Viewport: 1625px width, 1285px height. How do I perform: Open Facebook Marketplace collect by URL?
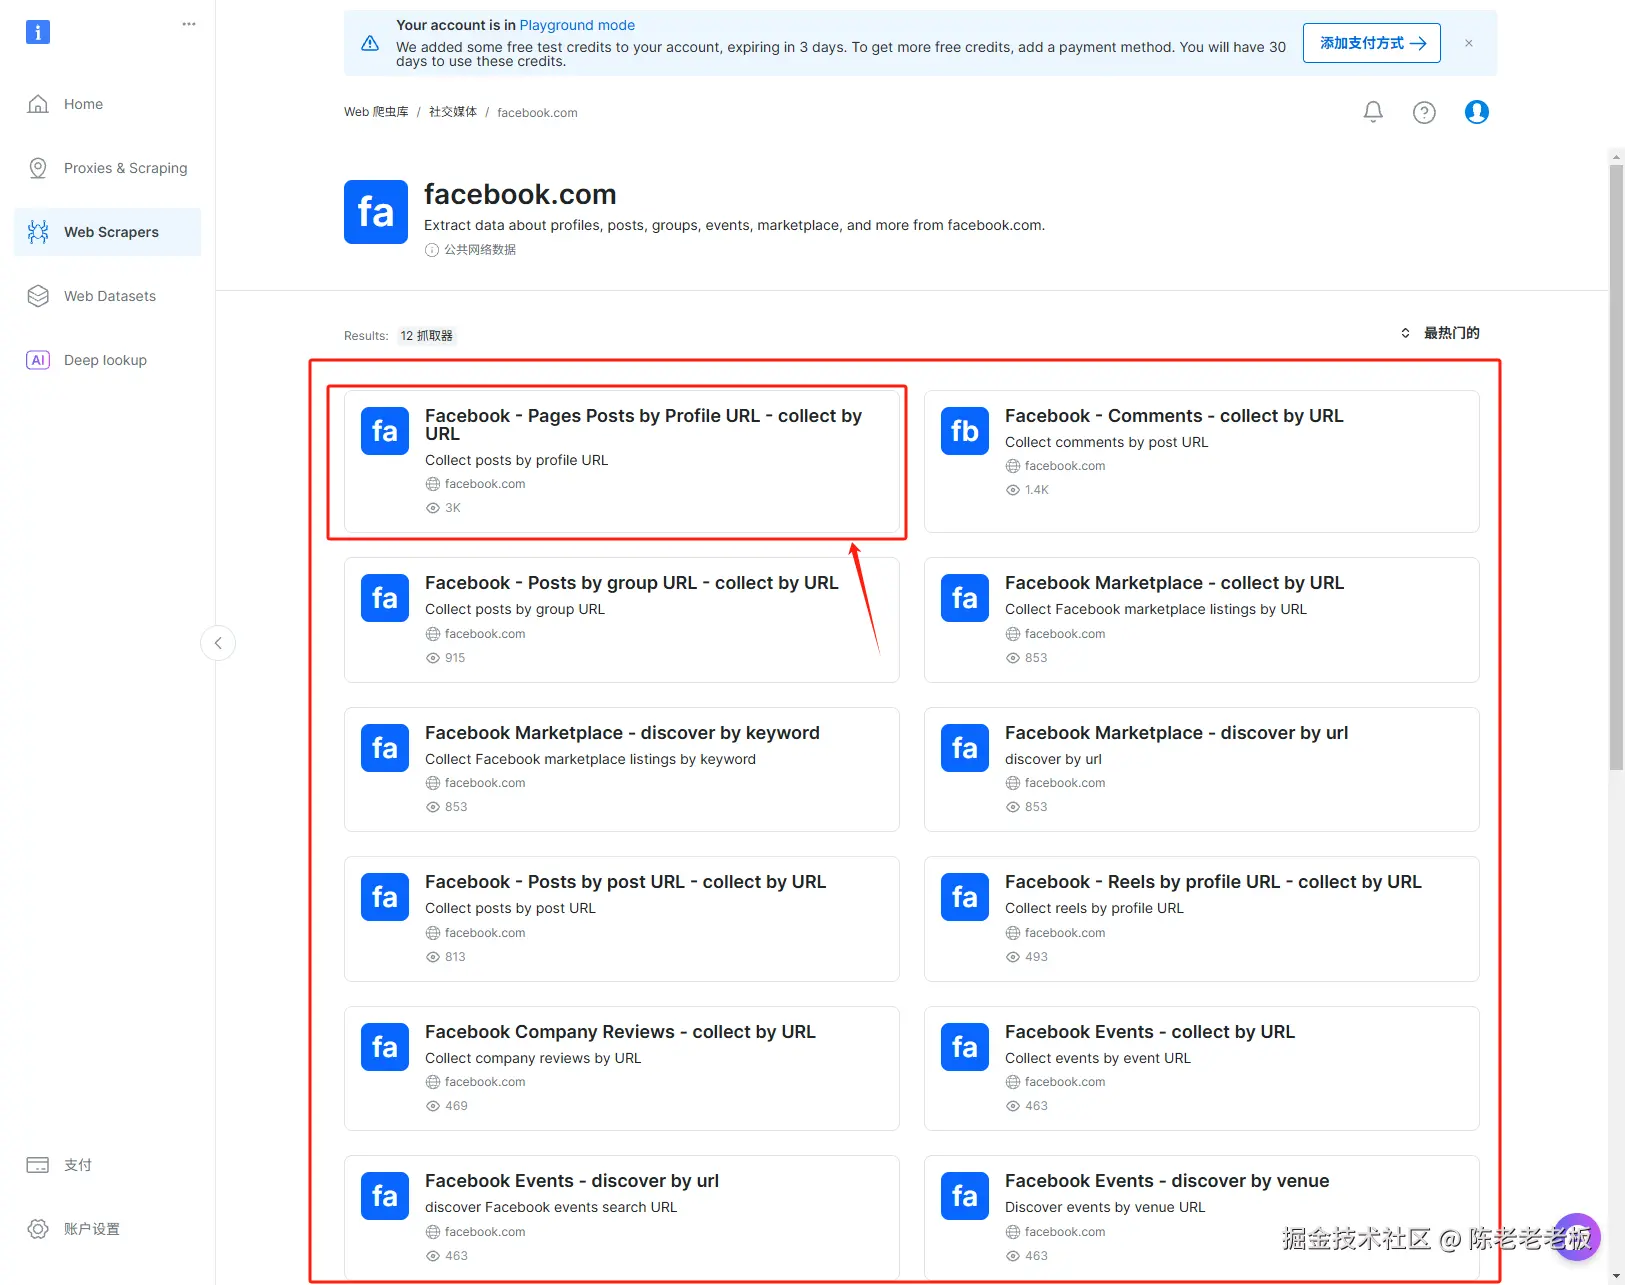[x=1201, y=620]
